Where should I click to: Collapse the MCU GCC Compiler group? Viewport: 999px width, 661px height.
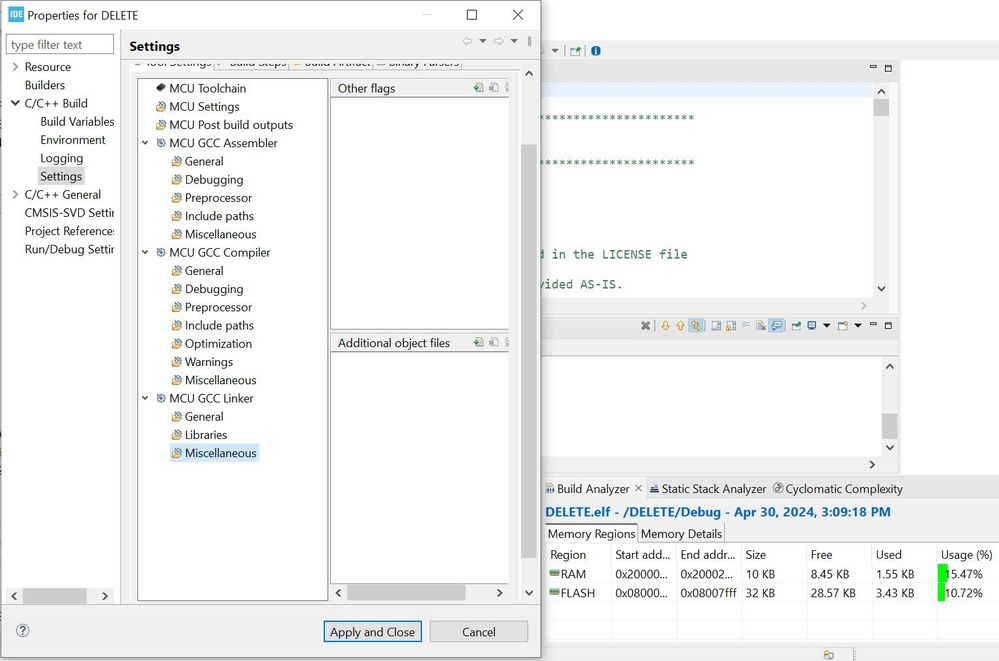tap(145, 252)
